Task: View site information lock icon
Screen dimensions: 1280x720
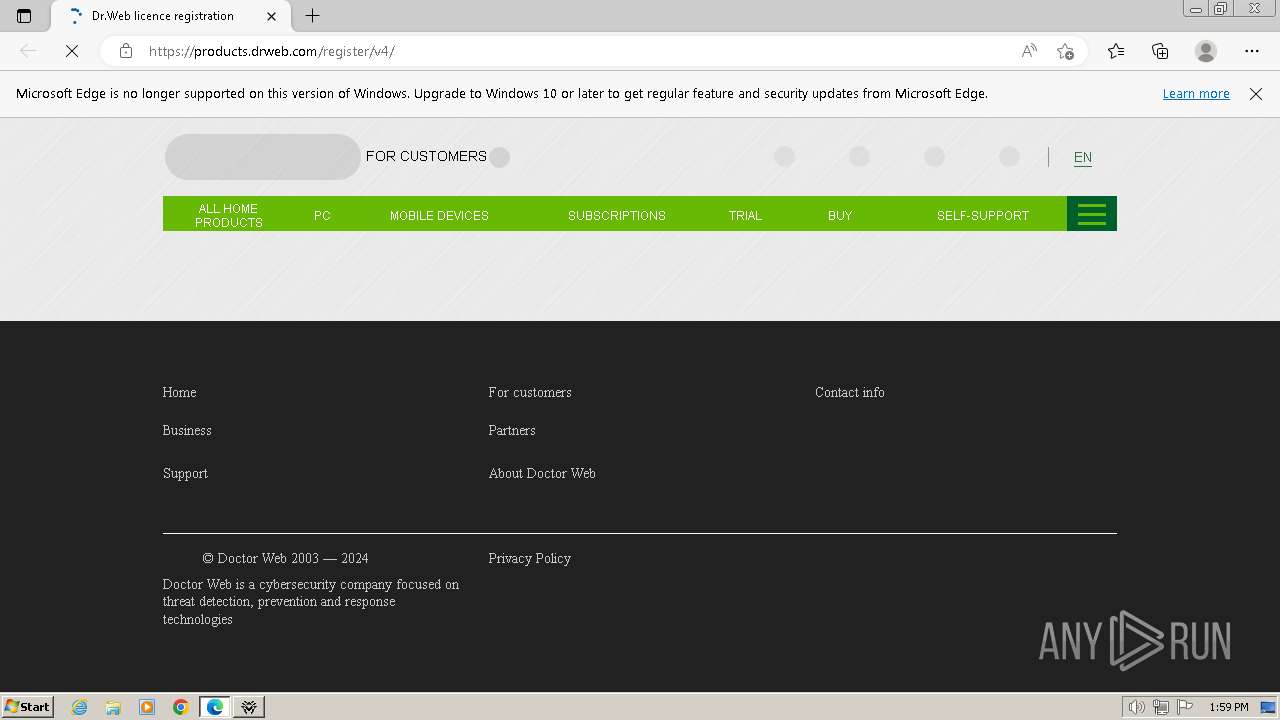Action: 125,51
